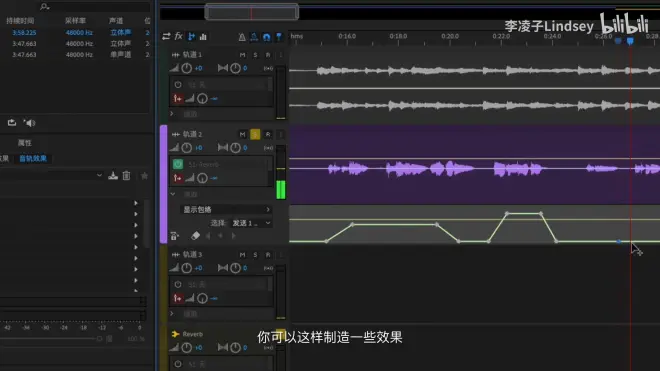Click the pan knob of 轨道 2

point(235,148)
